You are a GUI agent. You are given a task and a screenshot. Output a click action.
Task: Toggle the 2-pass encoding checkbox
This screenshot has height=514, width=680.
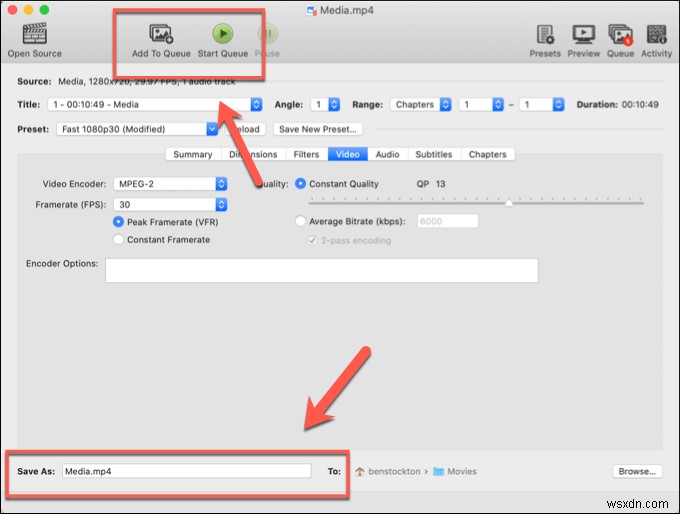pos(312,241)
